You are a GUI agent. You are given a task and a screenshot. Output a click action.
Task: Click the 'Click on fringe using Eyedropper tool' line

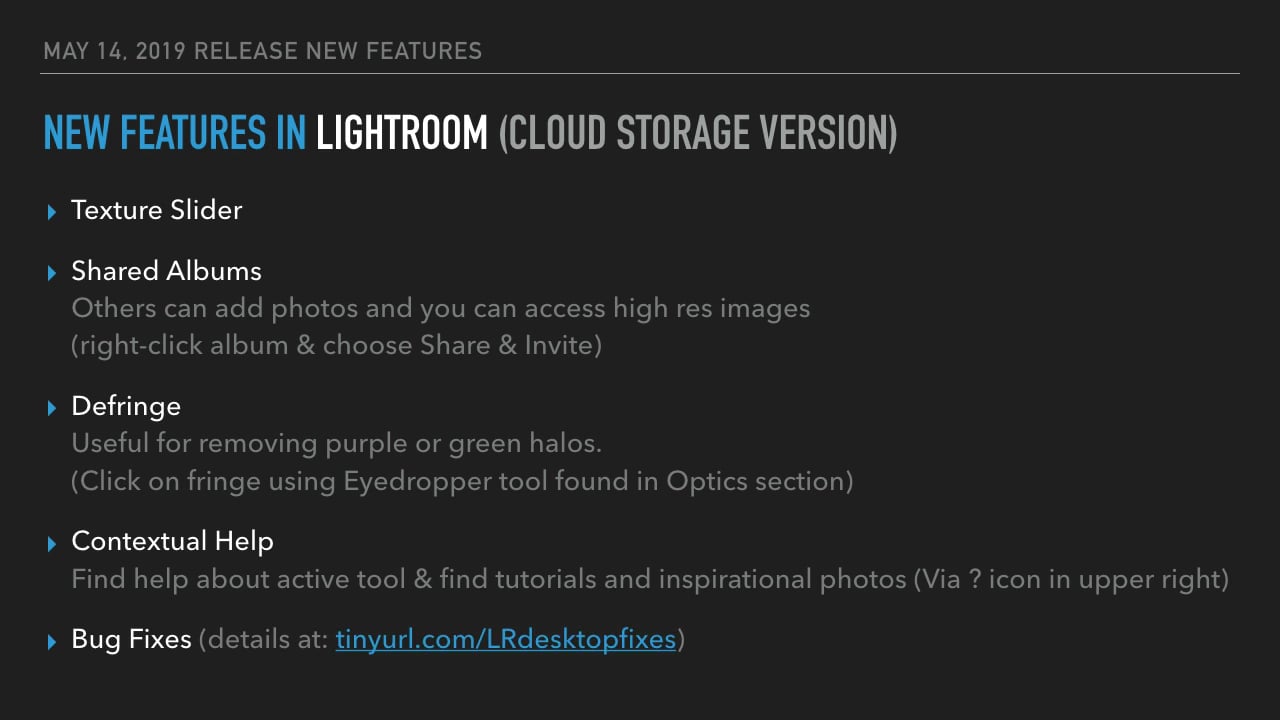pos(462,481)
